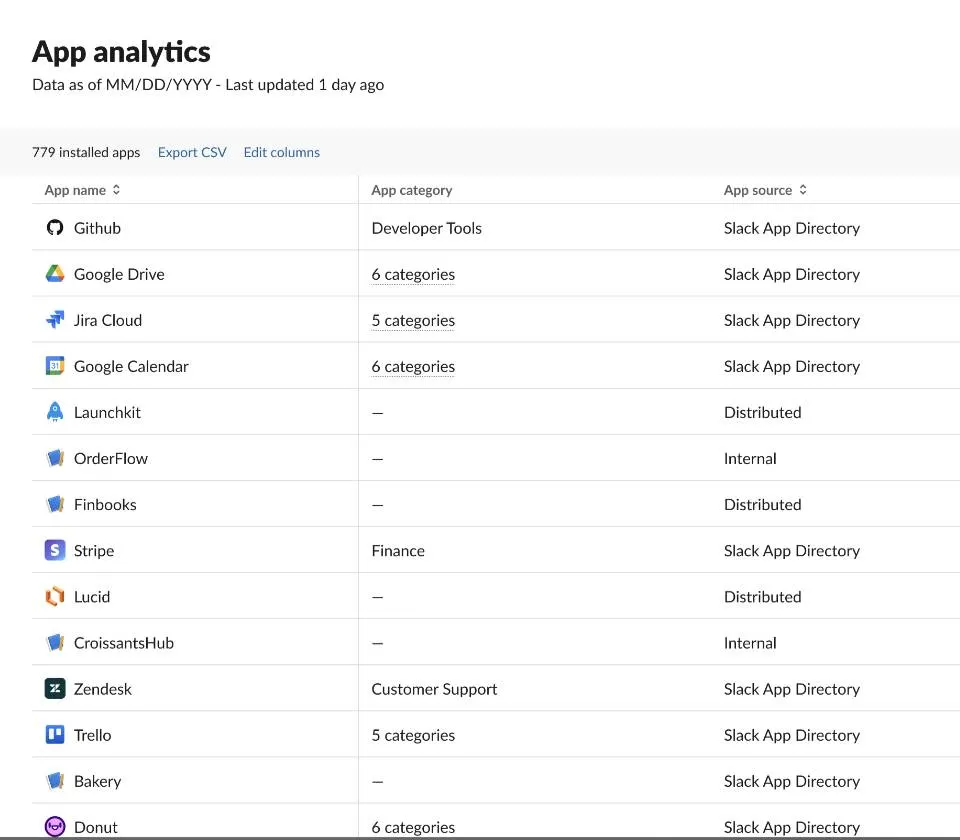
Task: Show Google Drive's 6 categories
Action: [x=413, y=274]
